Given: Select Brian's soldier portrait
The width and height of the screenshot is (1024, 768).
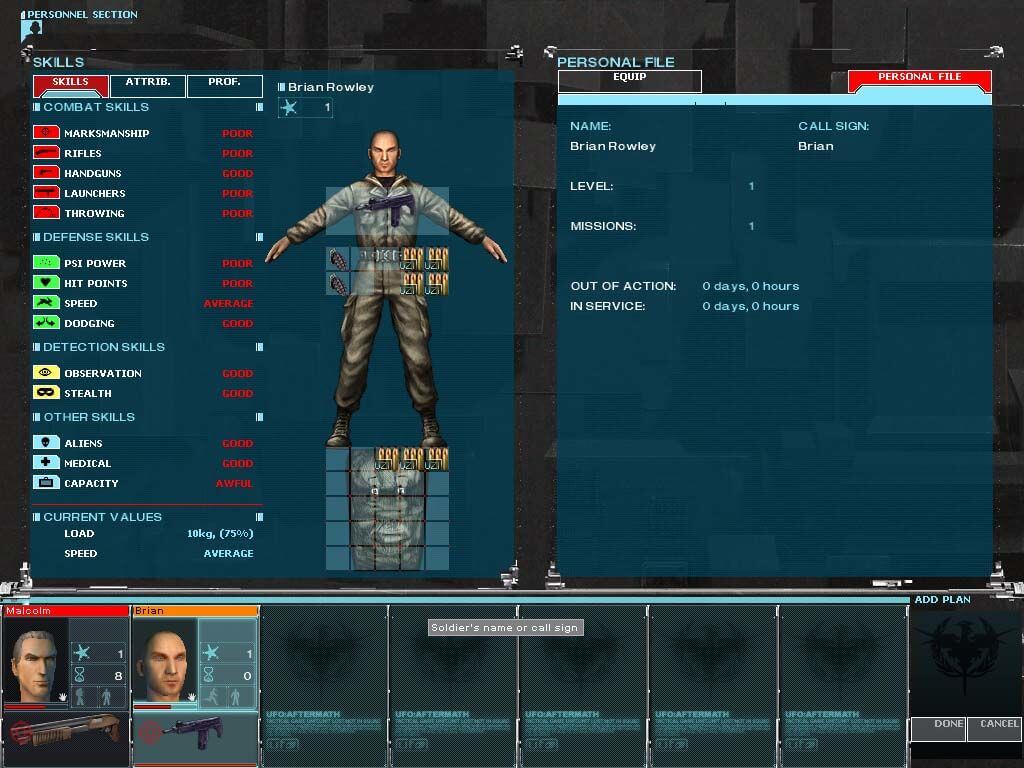Looking at the screenshot, I should coord(164,660).
